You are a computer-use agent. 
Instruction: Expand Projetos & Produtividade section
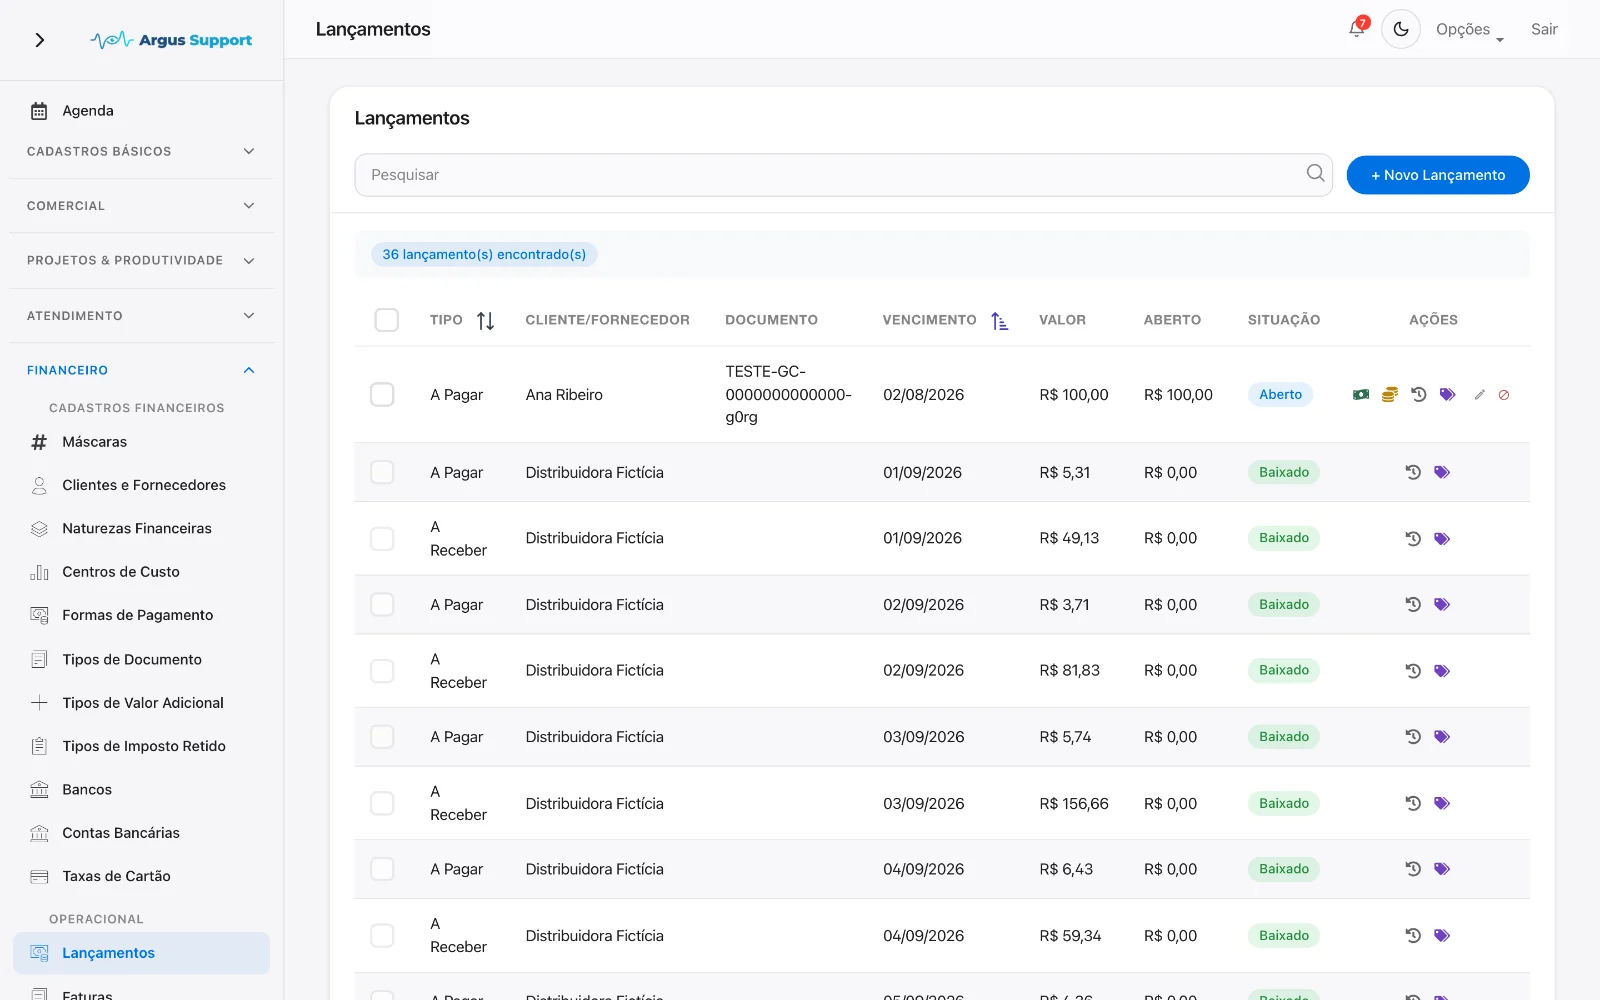click(141, 260)
